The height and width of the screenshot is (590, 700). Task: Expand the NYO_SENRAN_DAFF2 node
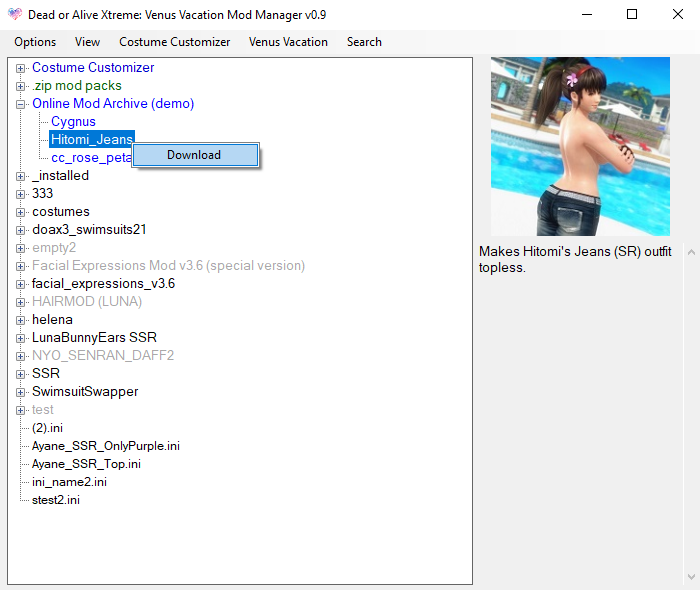(20, 356)
